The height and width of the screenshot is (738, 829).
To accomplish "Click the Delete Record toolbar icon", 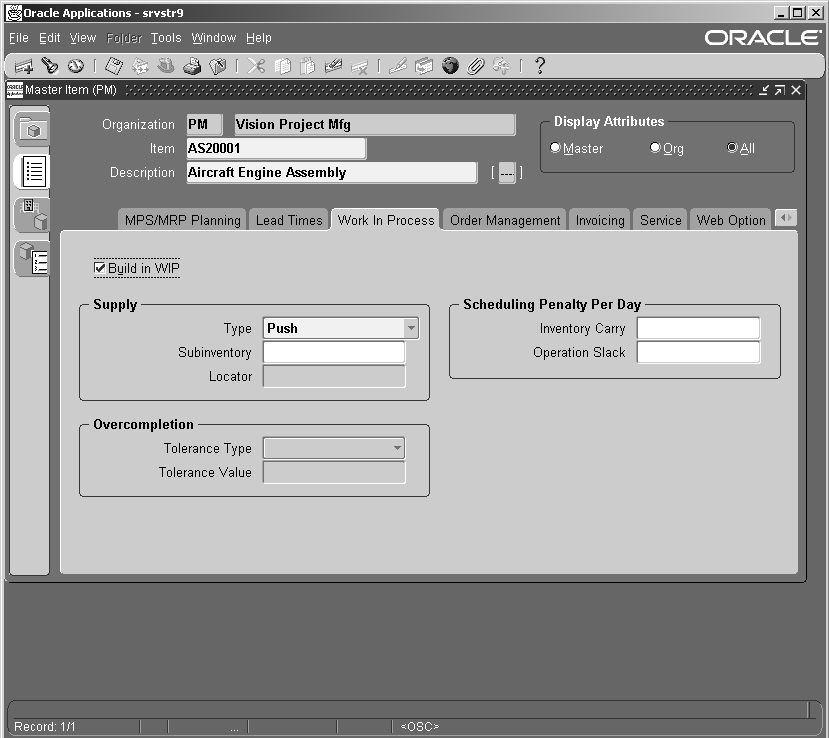I will [360, 66].
